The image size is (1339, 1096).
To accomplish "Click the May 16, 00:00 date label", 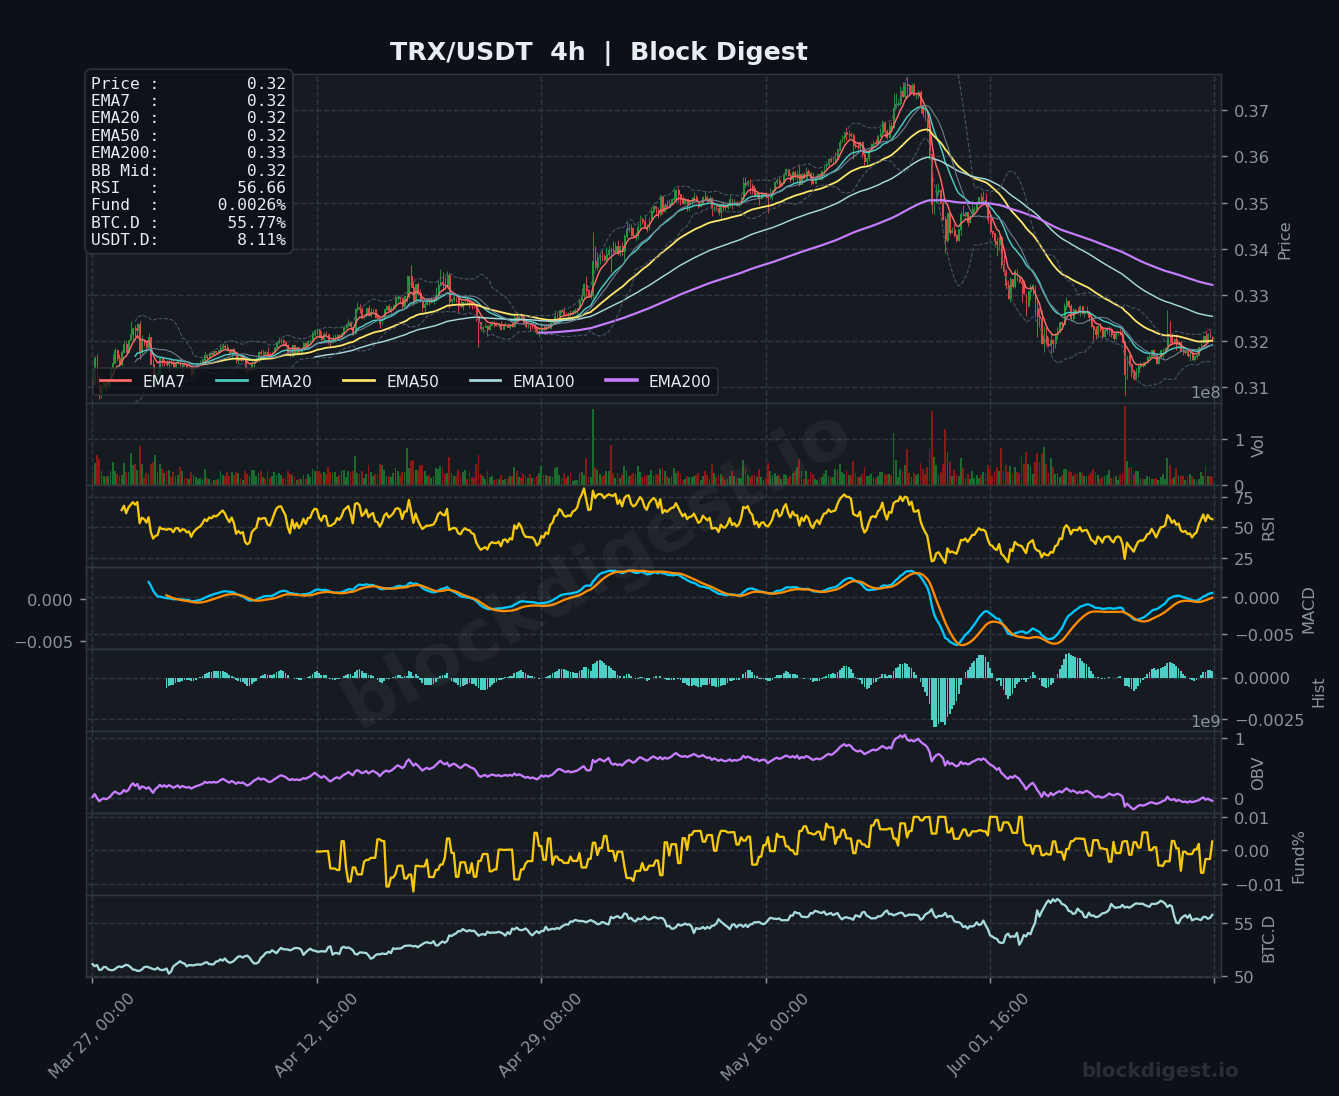I will (765, 1035).
